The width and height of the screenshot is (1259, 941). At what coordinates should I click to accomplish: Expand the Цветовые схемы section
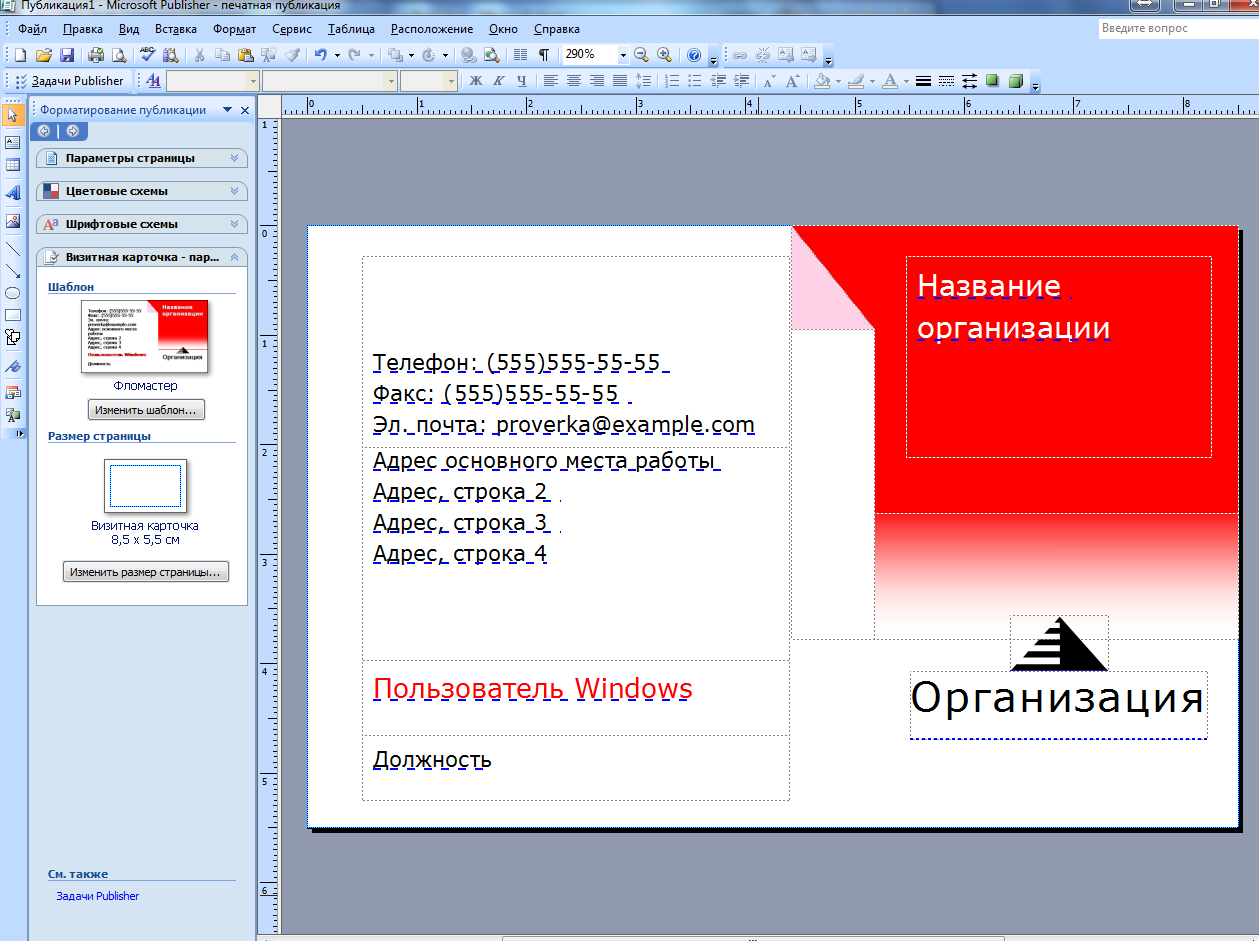(142, 191)
